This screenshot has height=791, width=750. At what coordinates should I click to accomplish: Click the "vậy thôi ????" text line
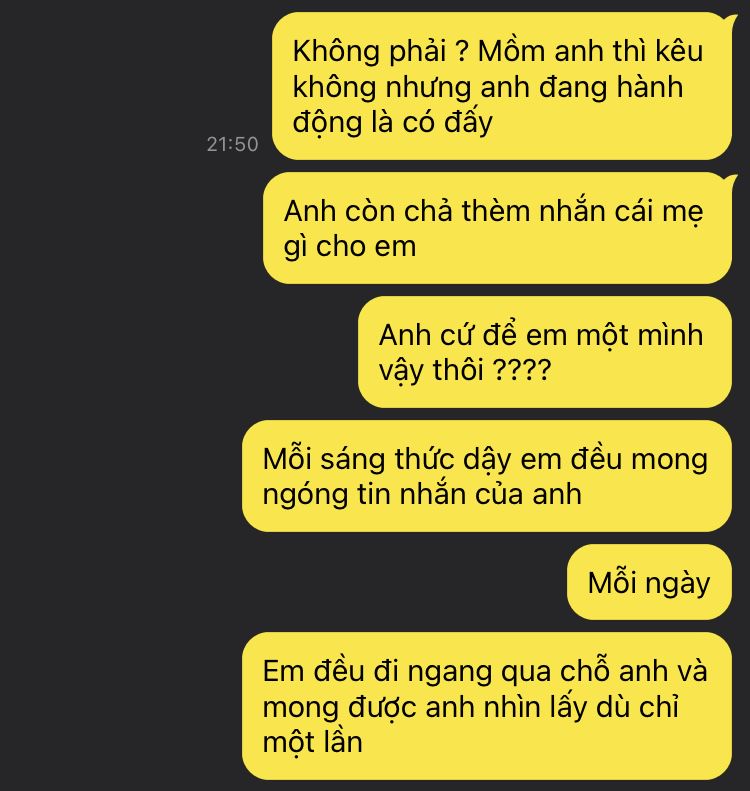pyautogui.click(x=465, y=370)
